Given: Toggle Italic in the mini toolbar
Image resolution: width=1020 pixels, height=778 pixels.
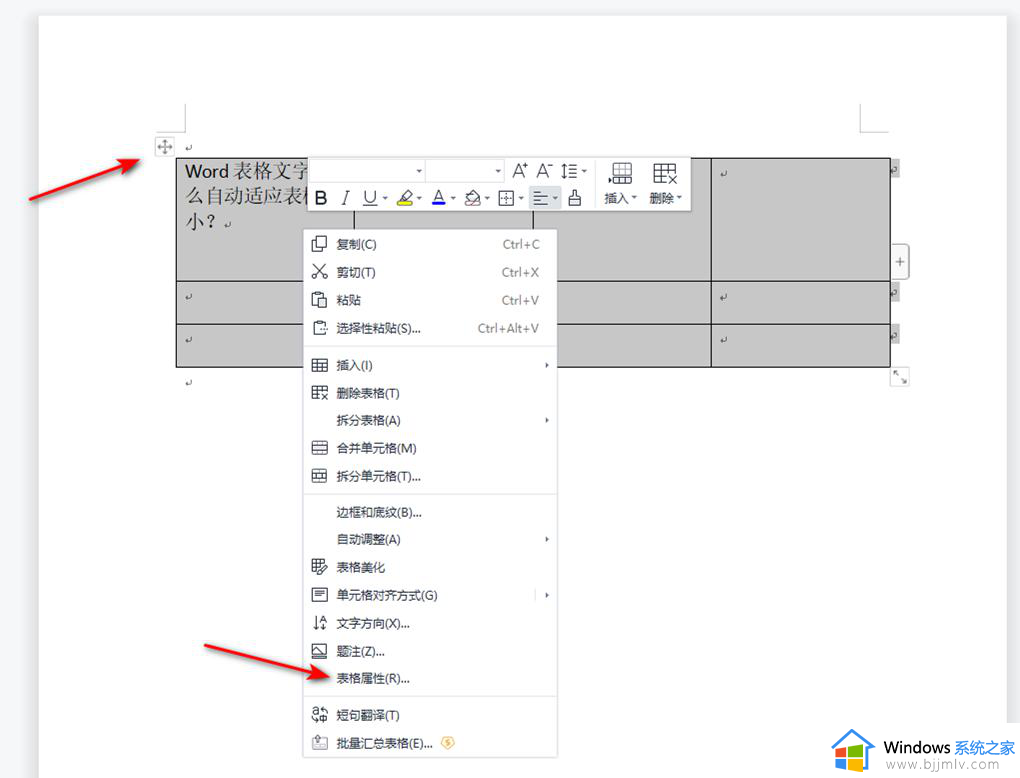Looking at the screenshot, I should point(345,198).
